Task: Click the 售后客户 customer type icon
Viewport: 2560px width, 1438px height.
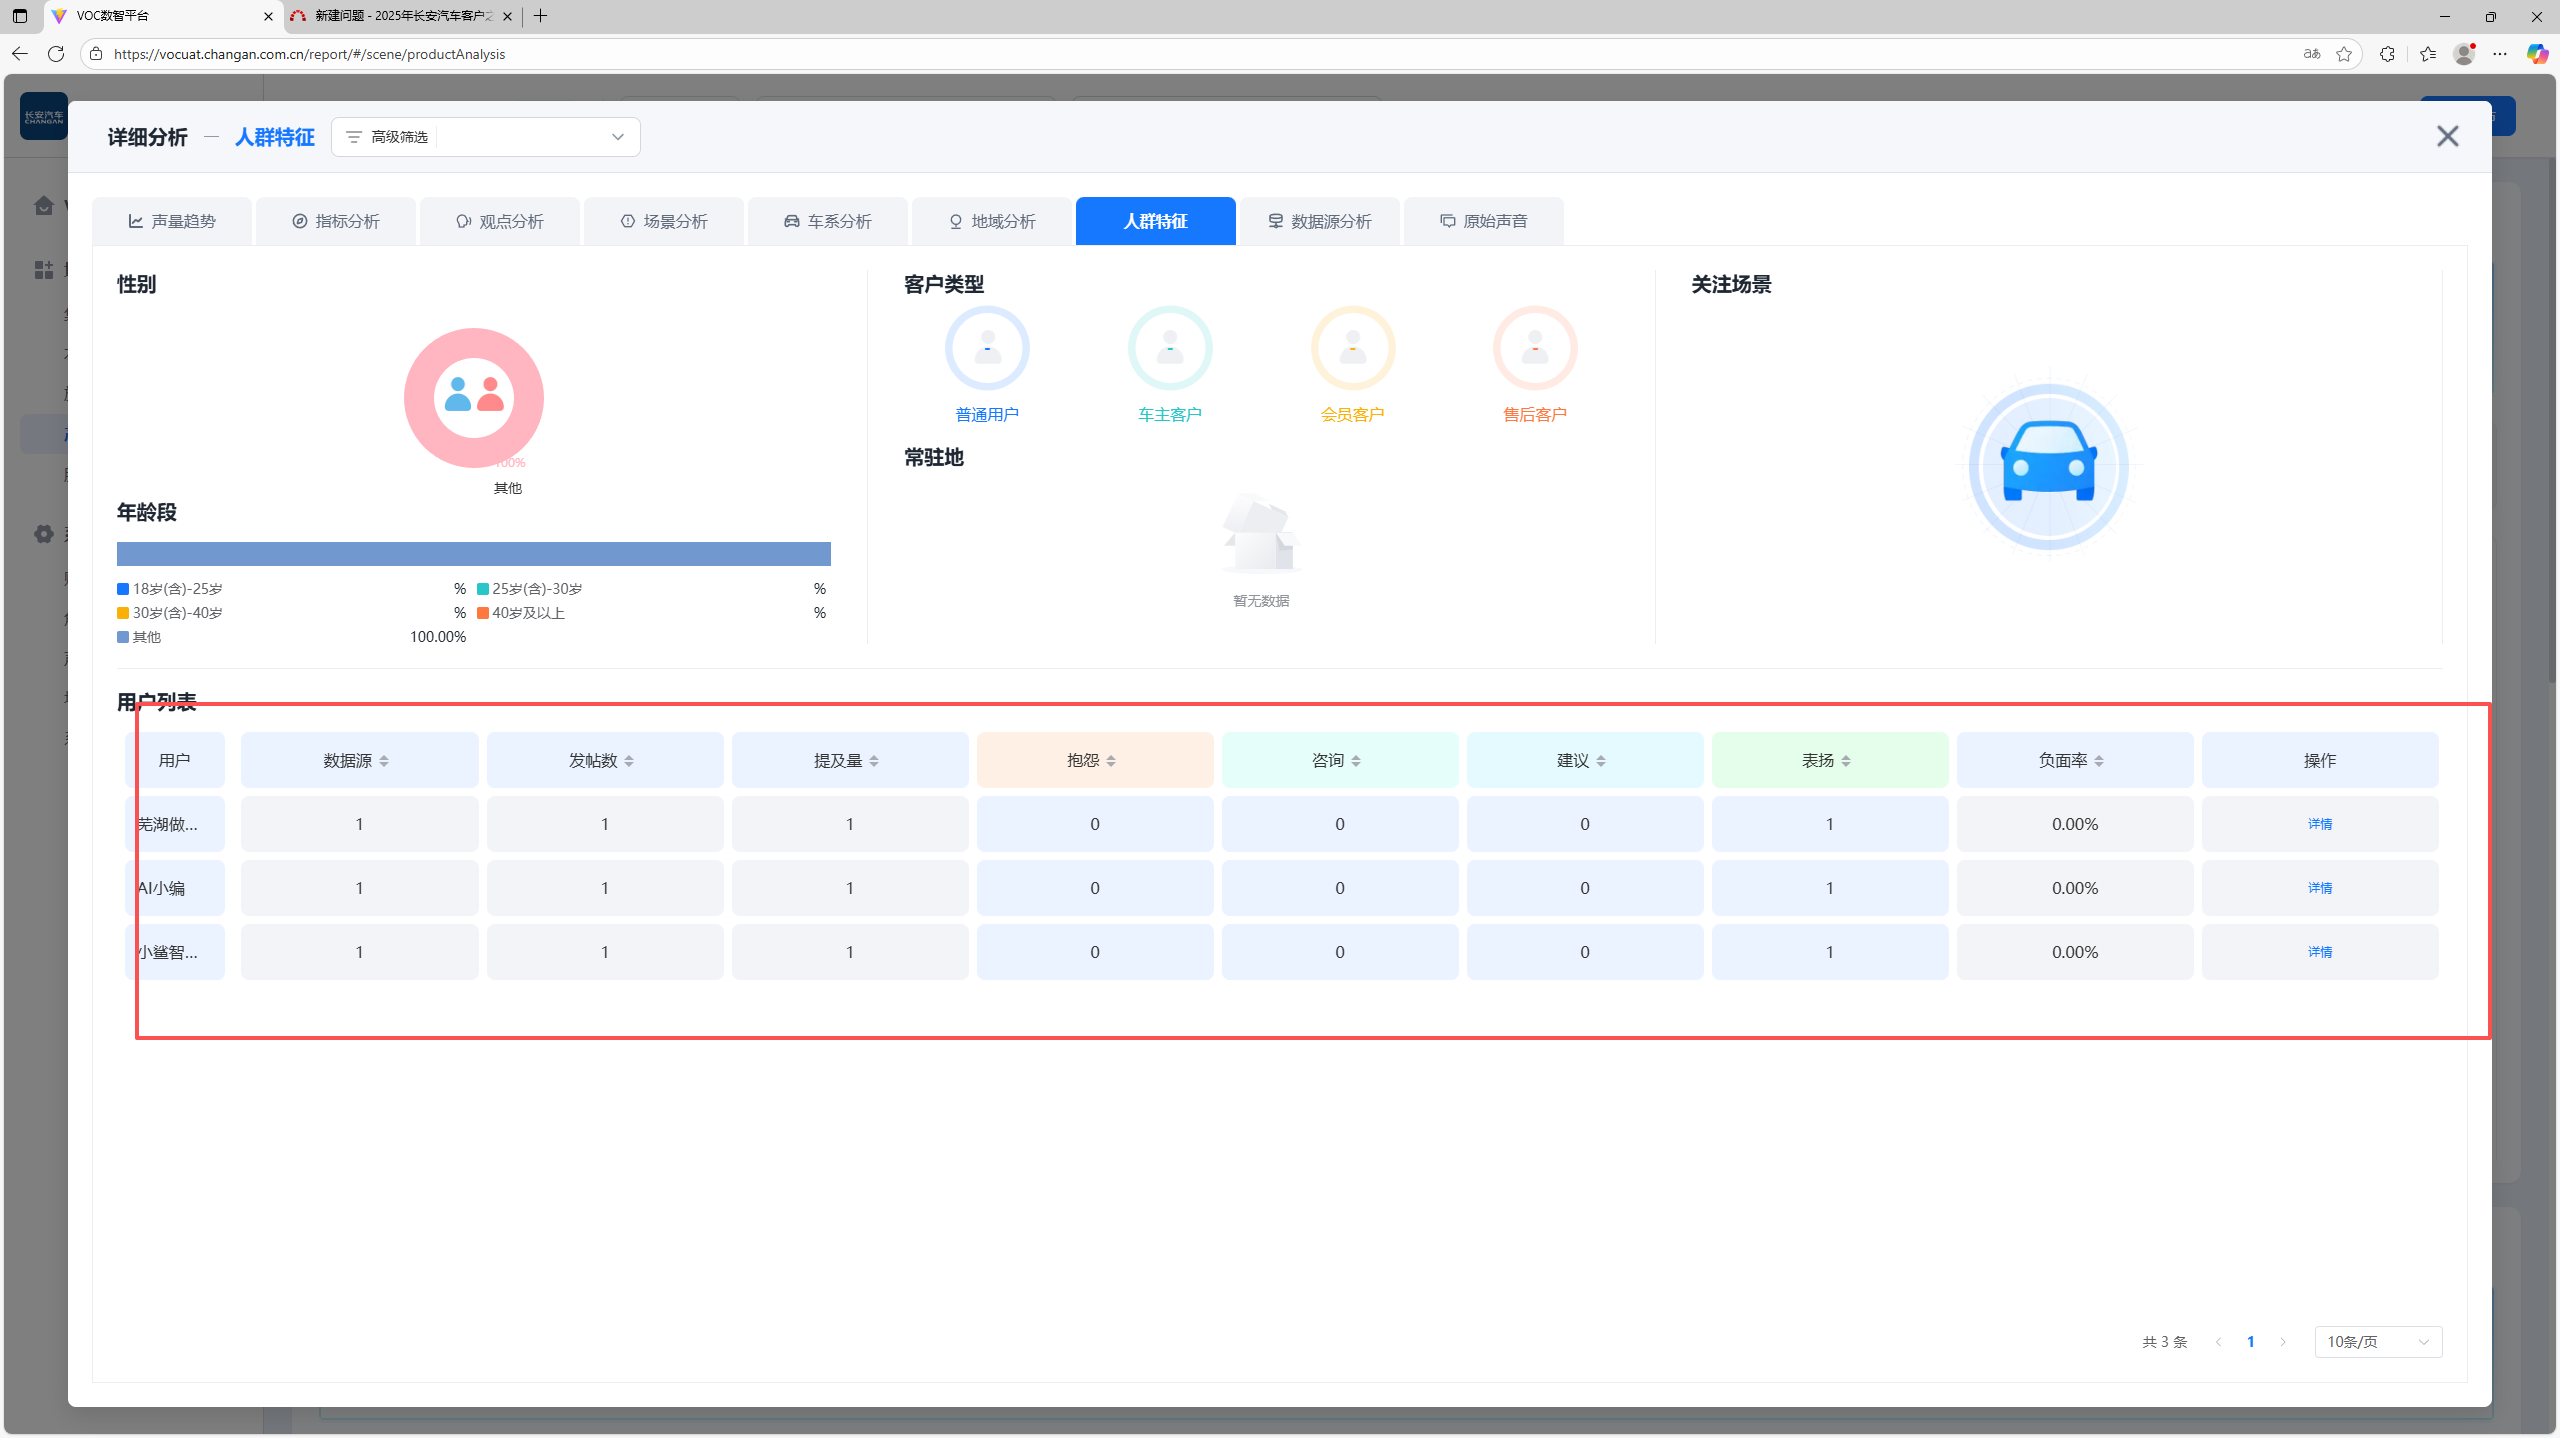Action: (x=1534, y=348)
